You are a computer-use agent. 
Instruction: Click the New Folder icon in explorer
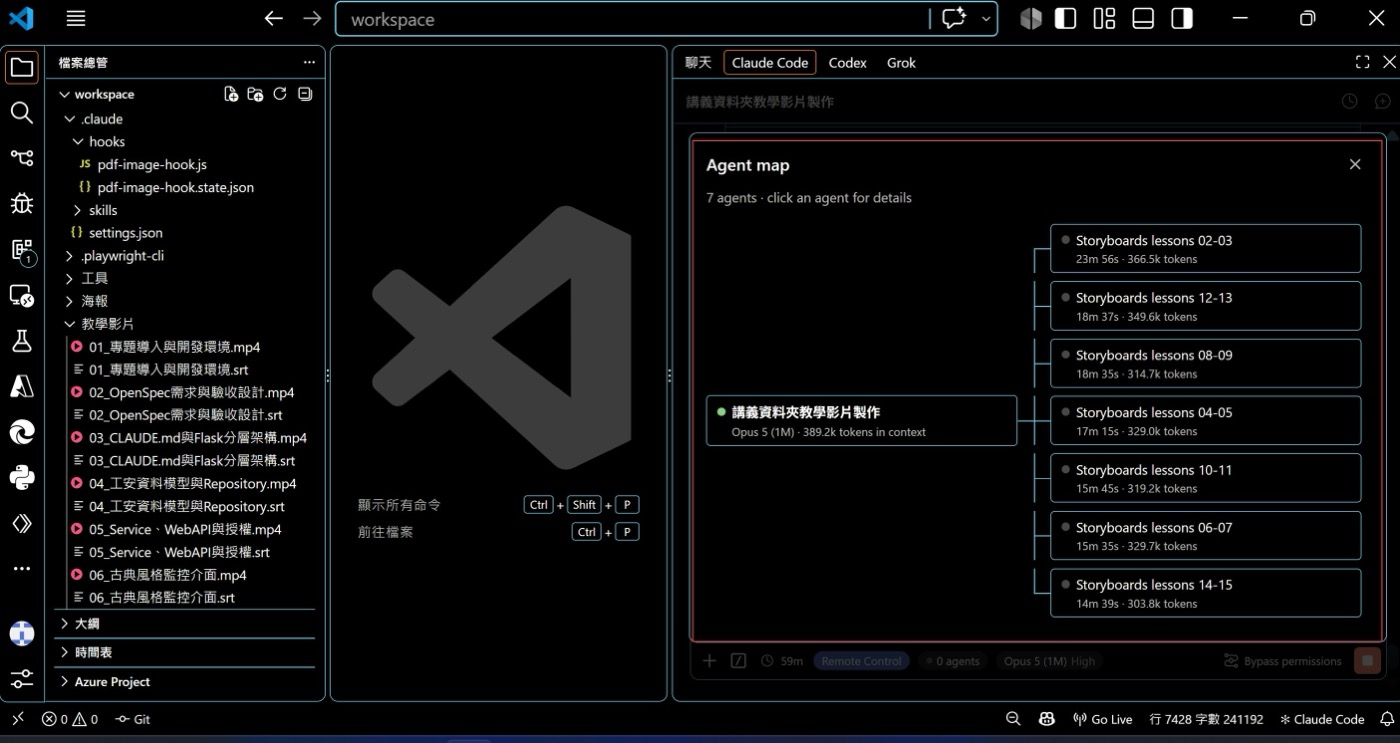click(256, 94)
